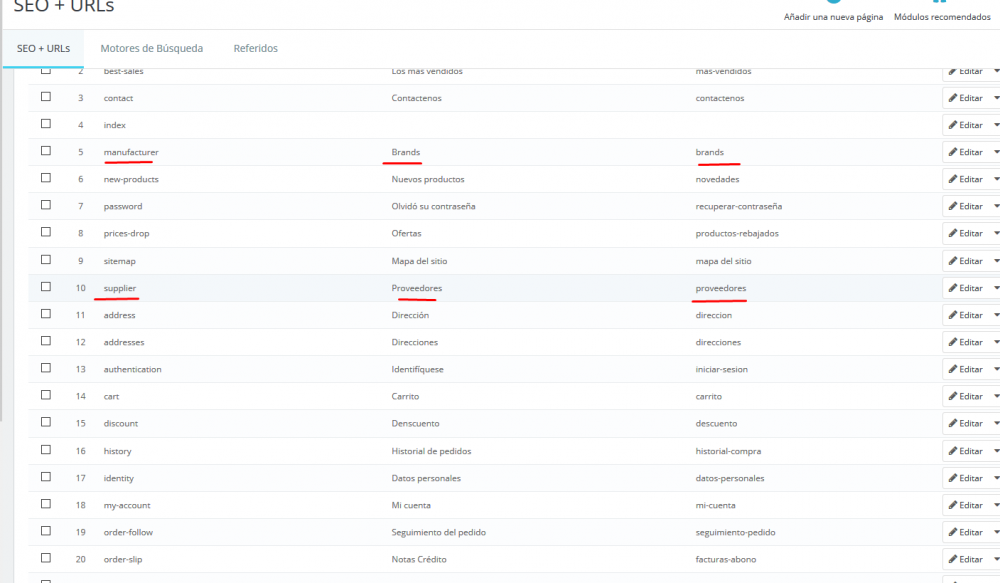Viewport: 1000px width, 583px height.
Task: Click the pencil icon in the sitemap row
Action: 953,261
